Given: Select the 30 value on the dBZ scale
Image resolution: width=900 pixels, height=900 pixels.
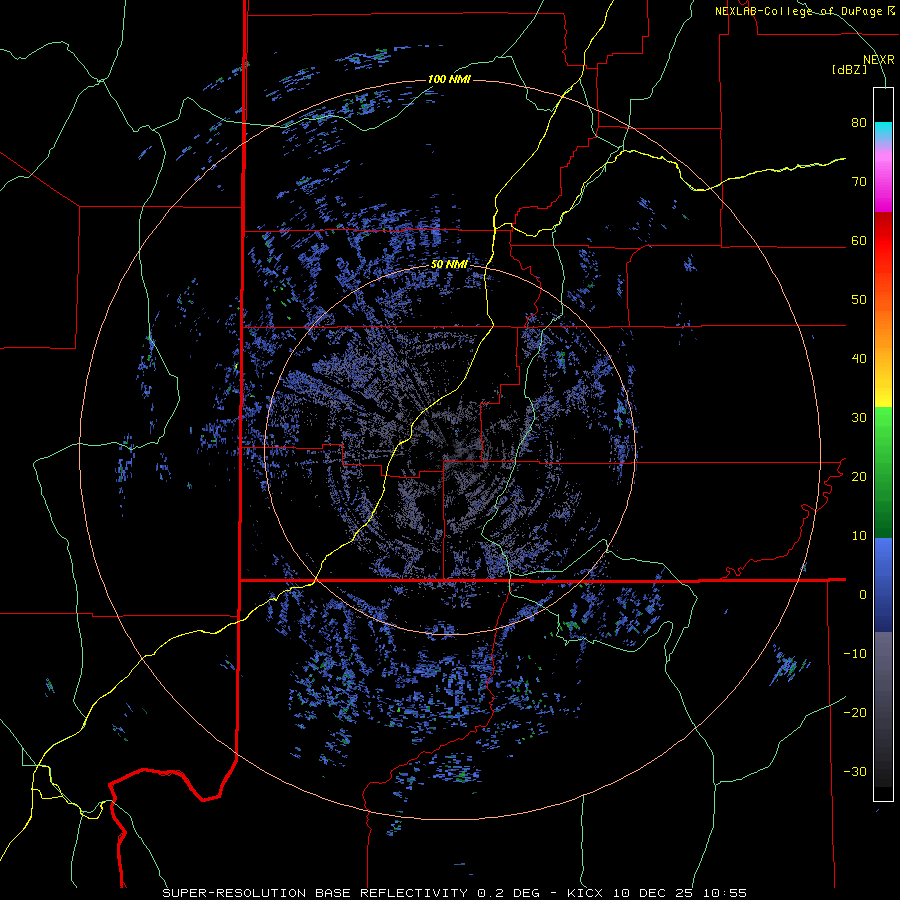Looking at the screenshot, I should [859, 417].
